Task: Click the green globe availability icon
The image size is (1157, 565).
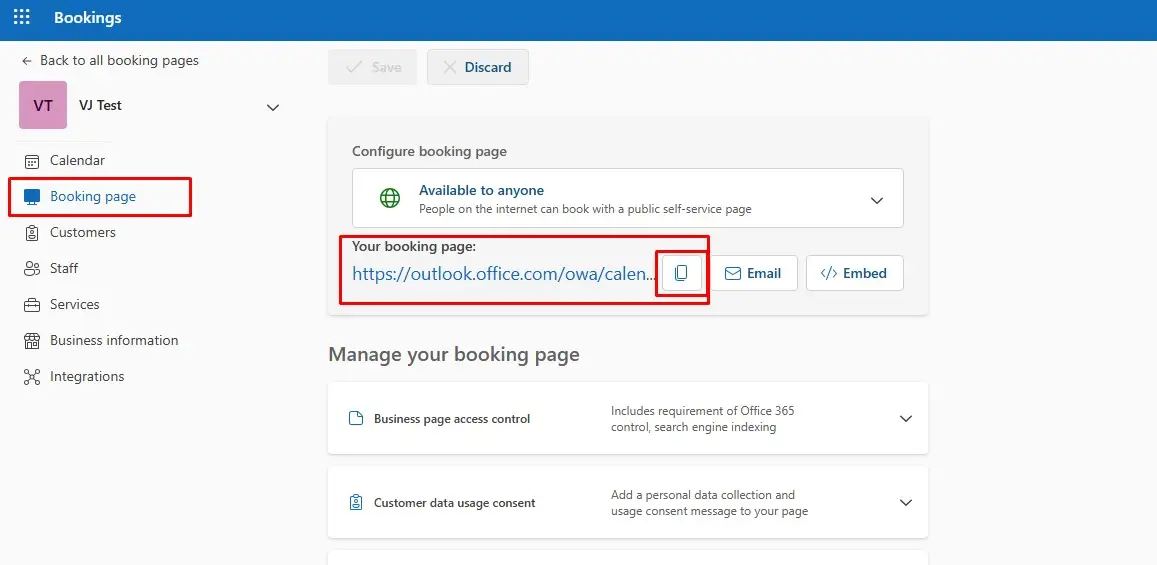Action: coord(390,198)
